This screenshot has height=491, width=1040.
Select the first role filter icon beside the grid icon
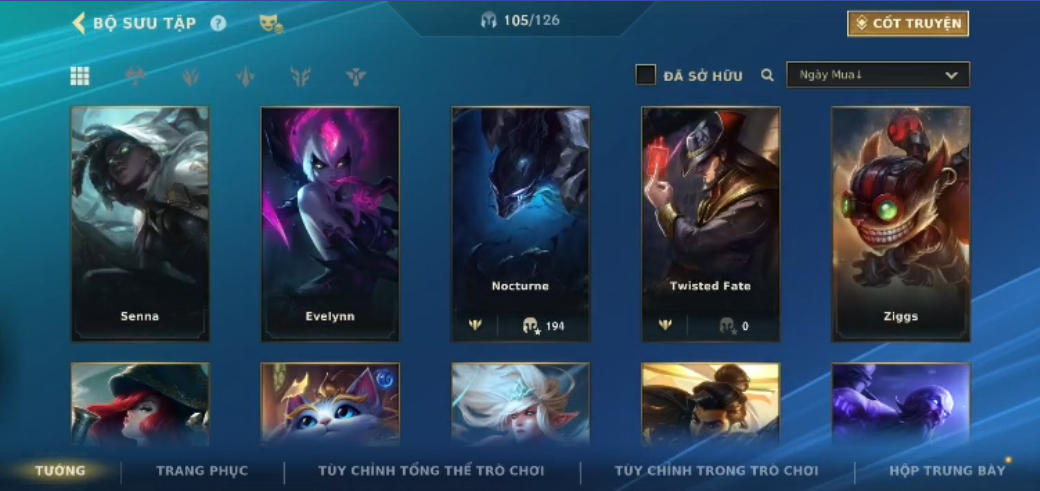point(136,76)
